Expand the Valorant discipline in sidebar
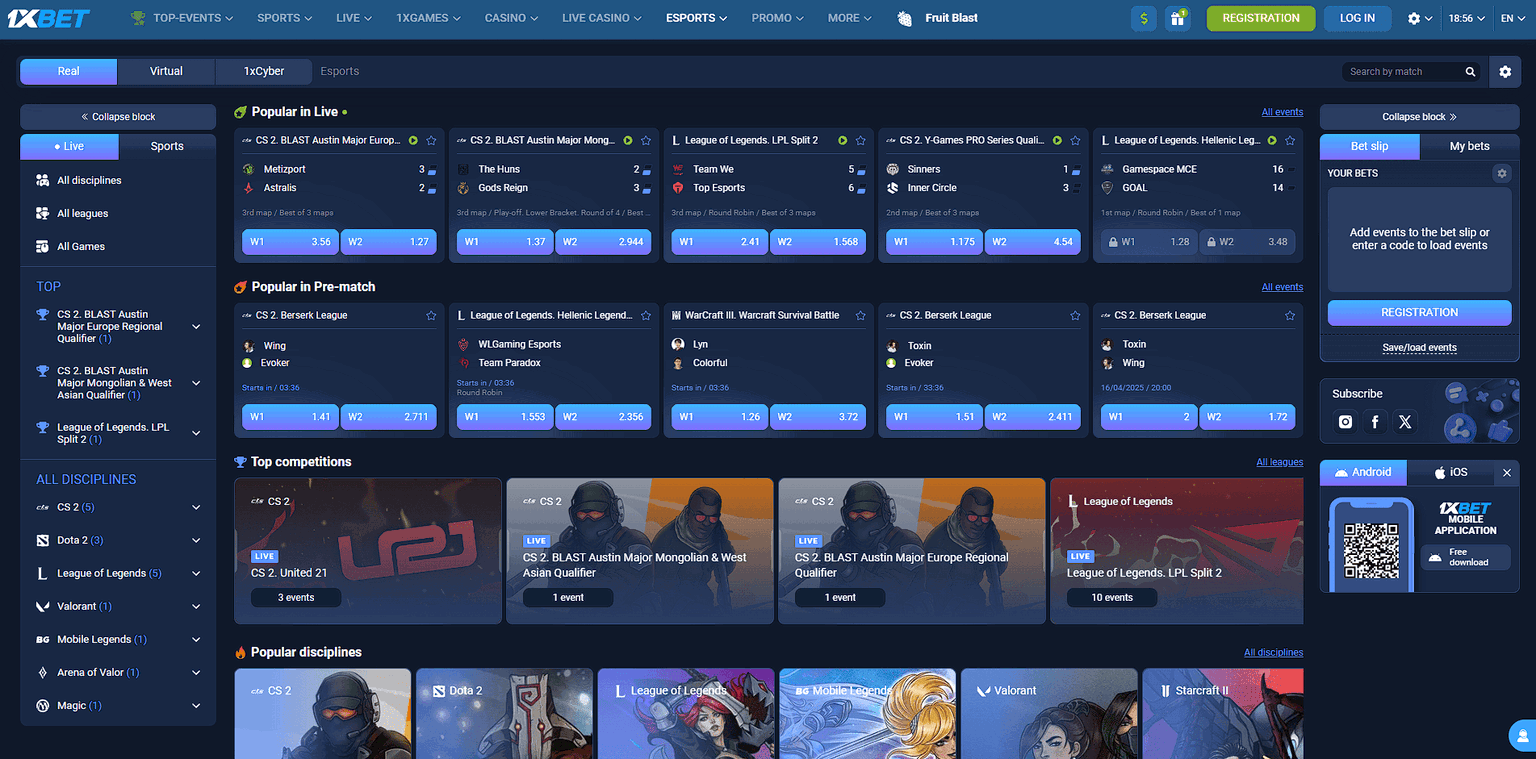 click(196, 606)
